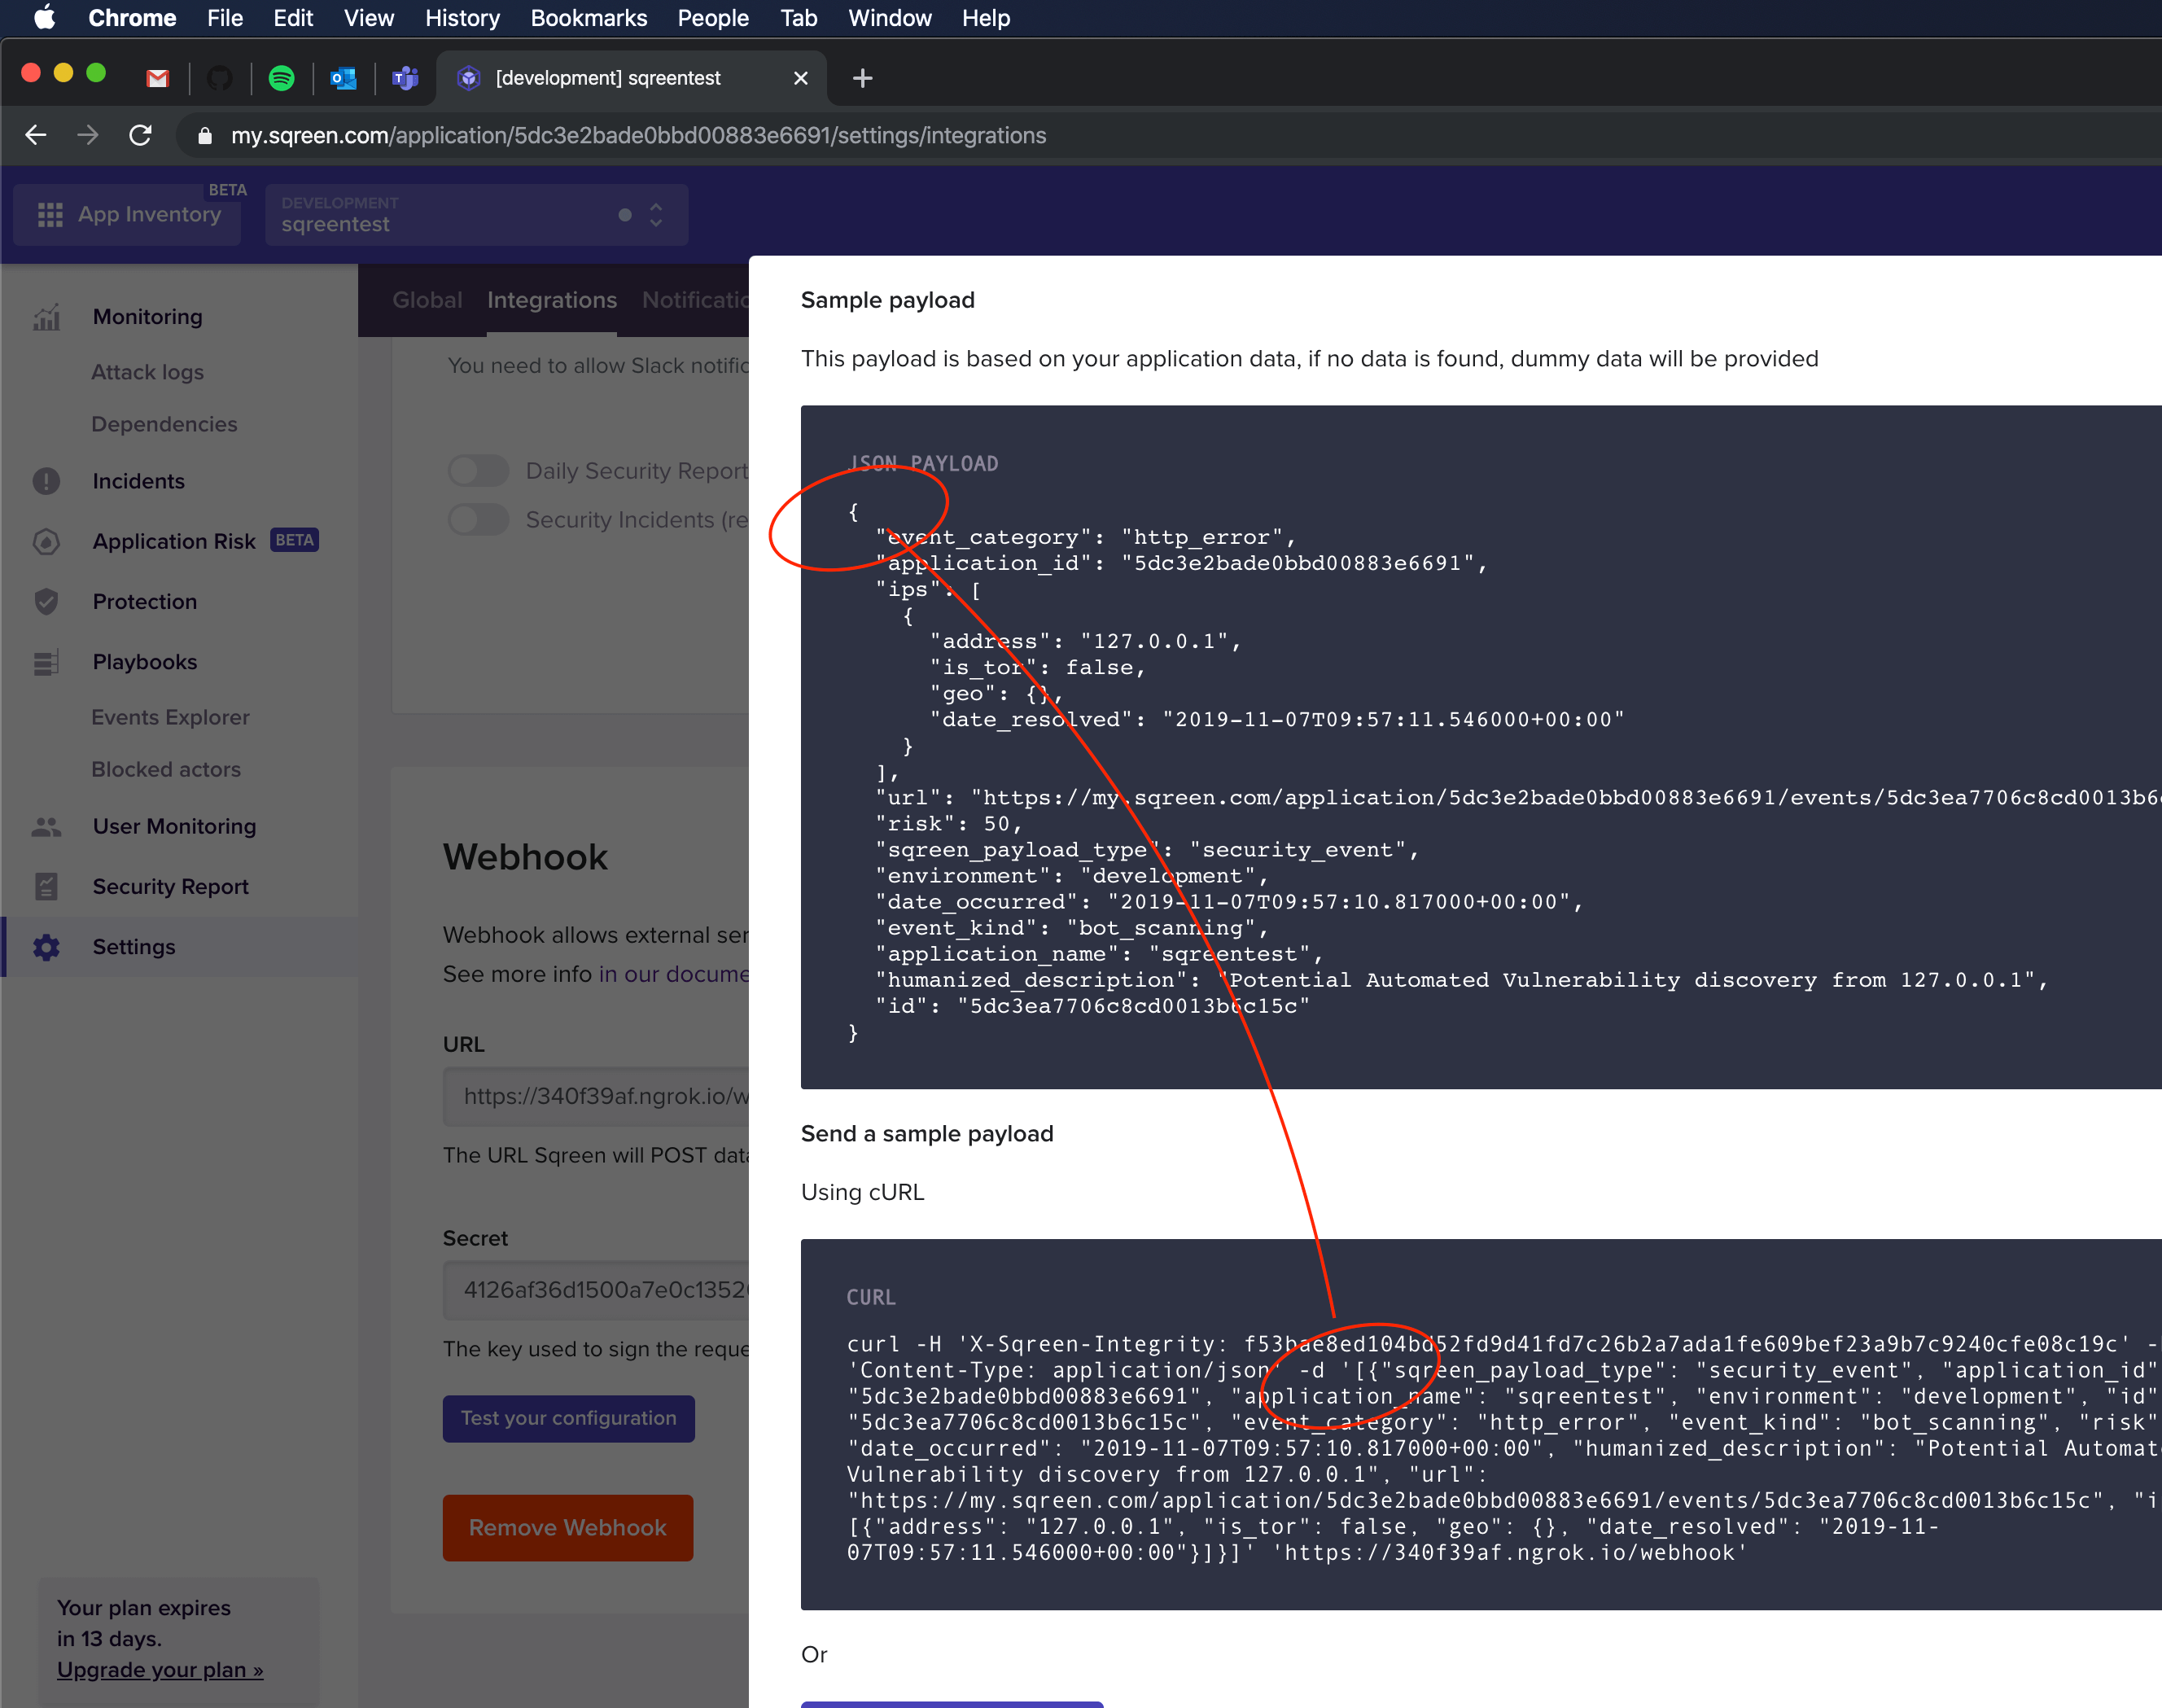Switch to the Spotify pinned tab
This screenshot has height=1708, width=2162.
coord(281,78)
